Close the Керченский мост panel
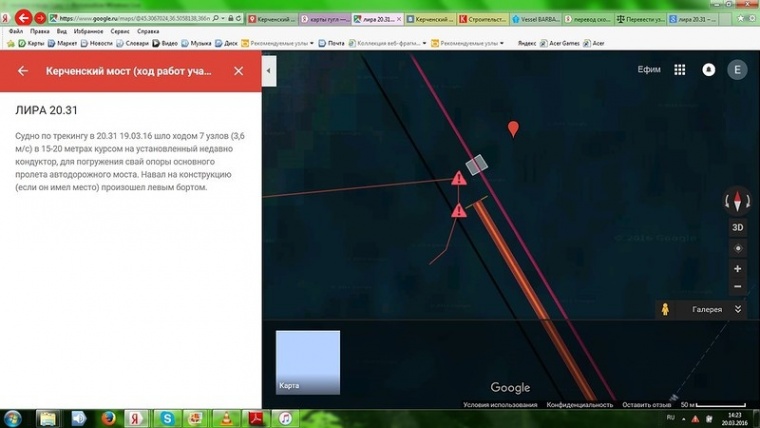The height and width of the screenshot is (428, 760). [238, 71]
